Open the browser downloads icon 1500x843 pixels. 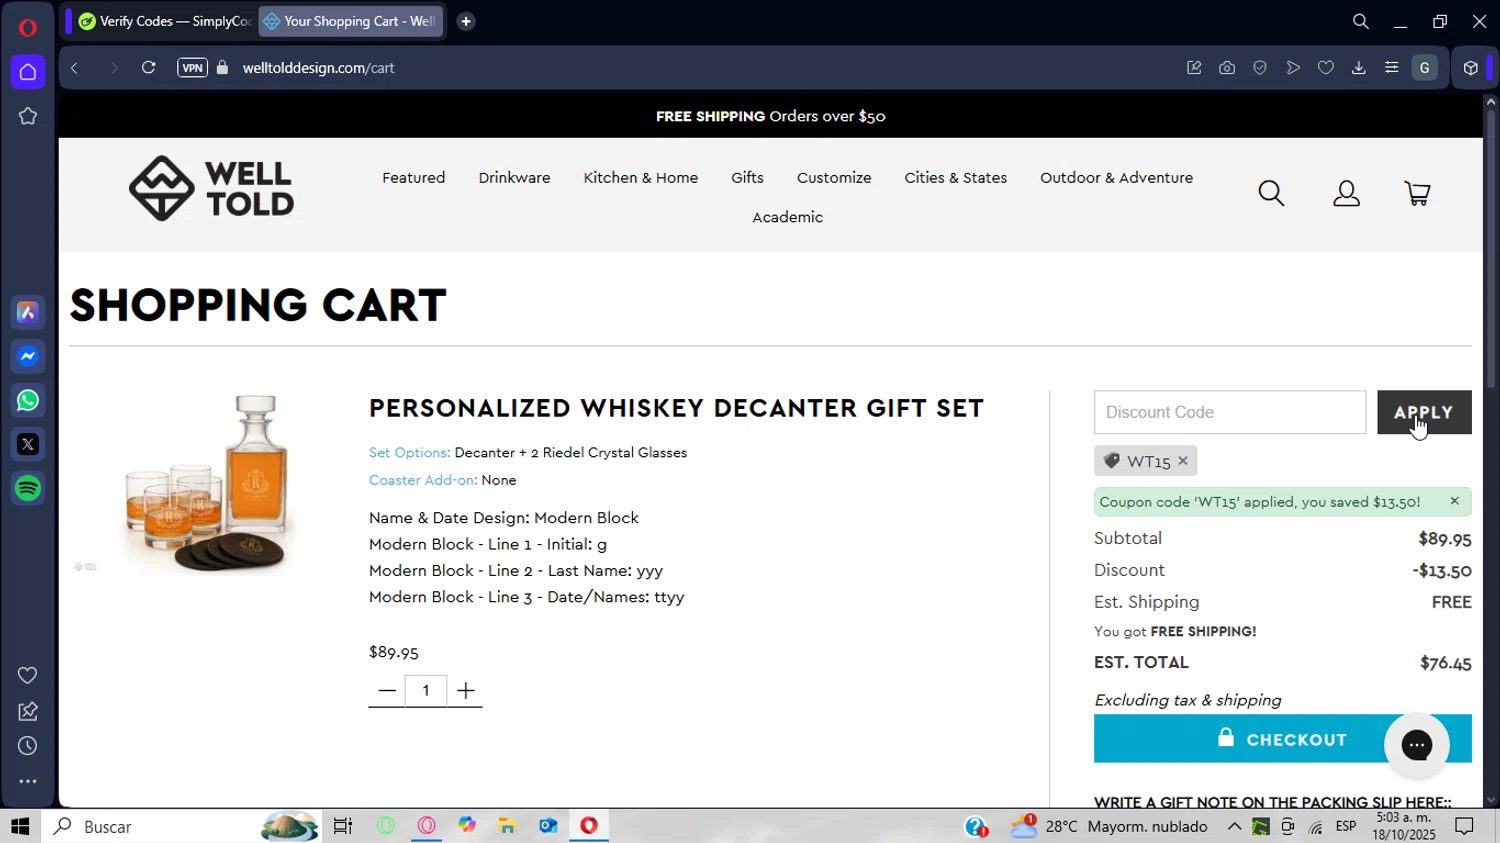[1358, 68]
